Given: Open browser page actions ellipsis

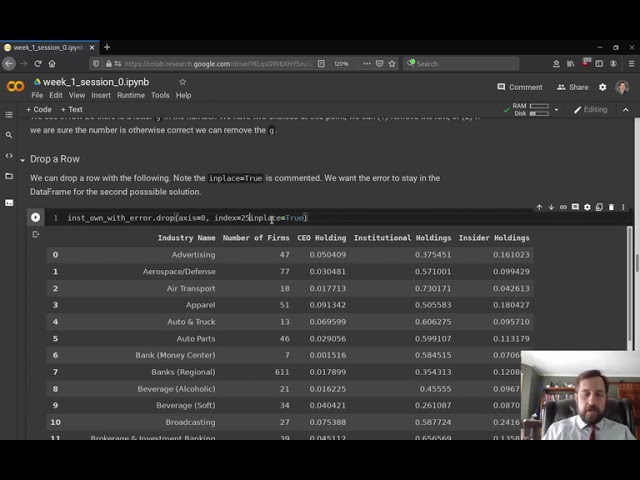Looking at the screenshot, I should [x=367, y=64].
